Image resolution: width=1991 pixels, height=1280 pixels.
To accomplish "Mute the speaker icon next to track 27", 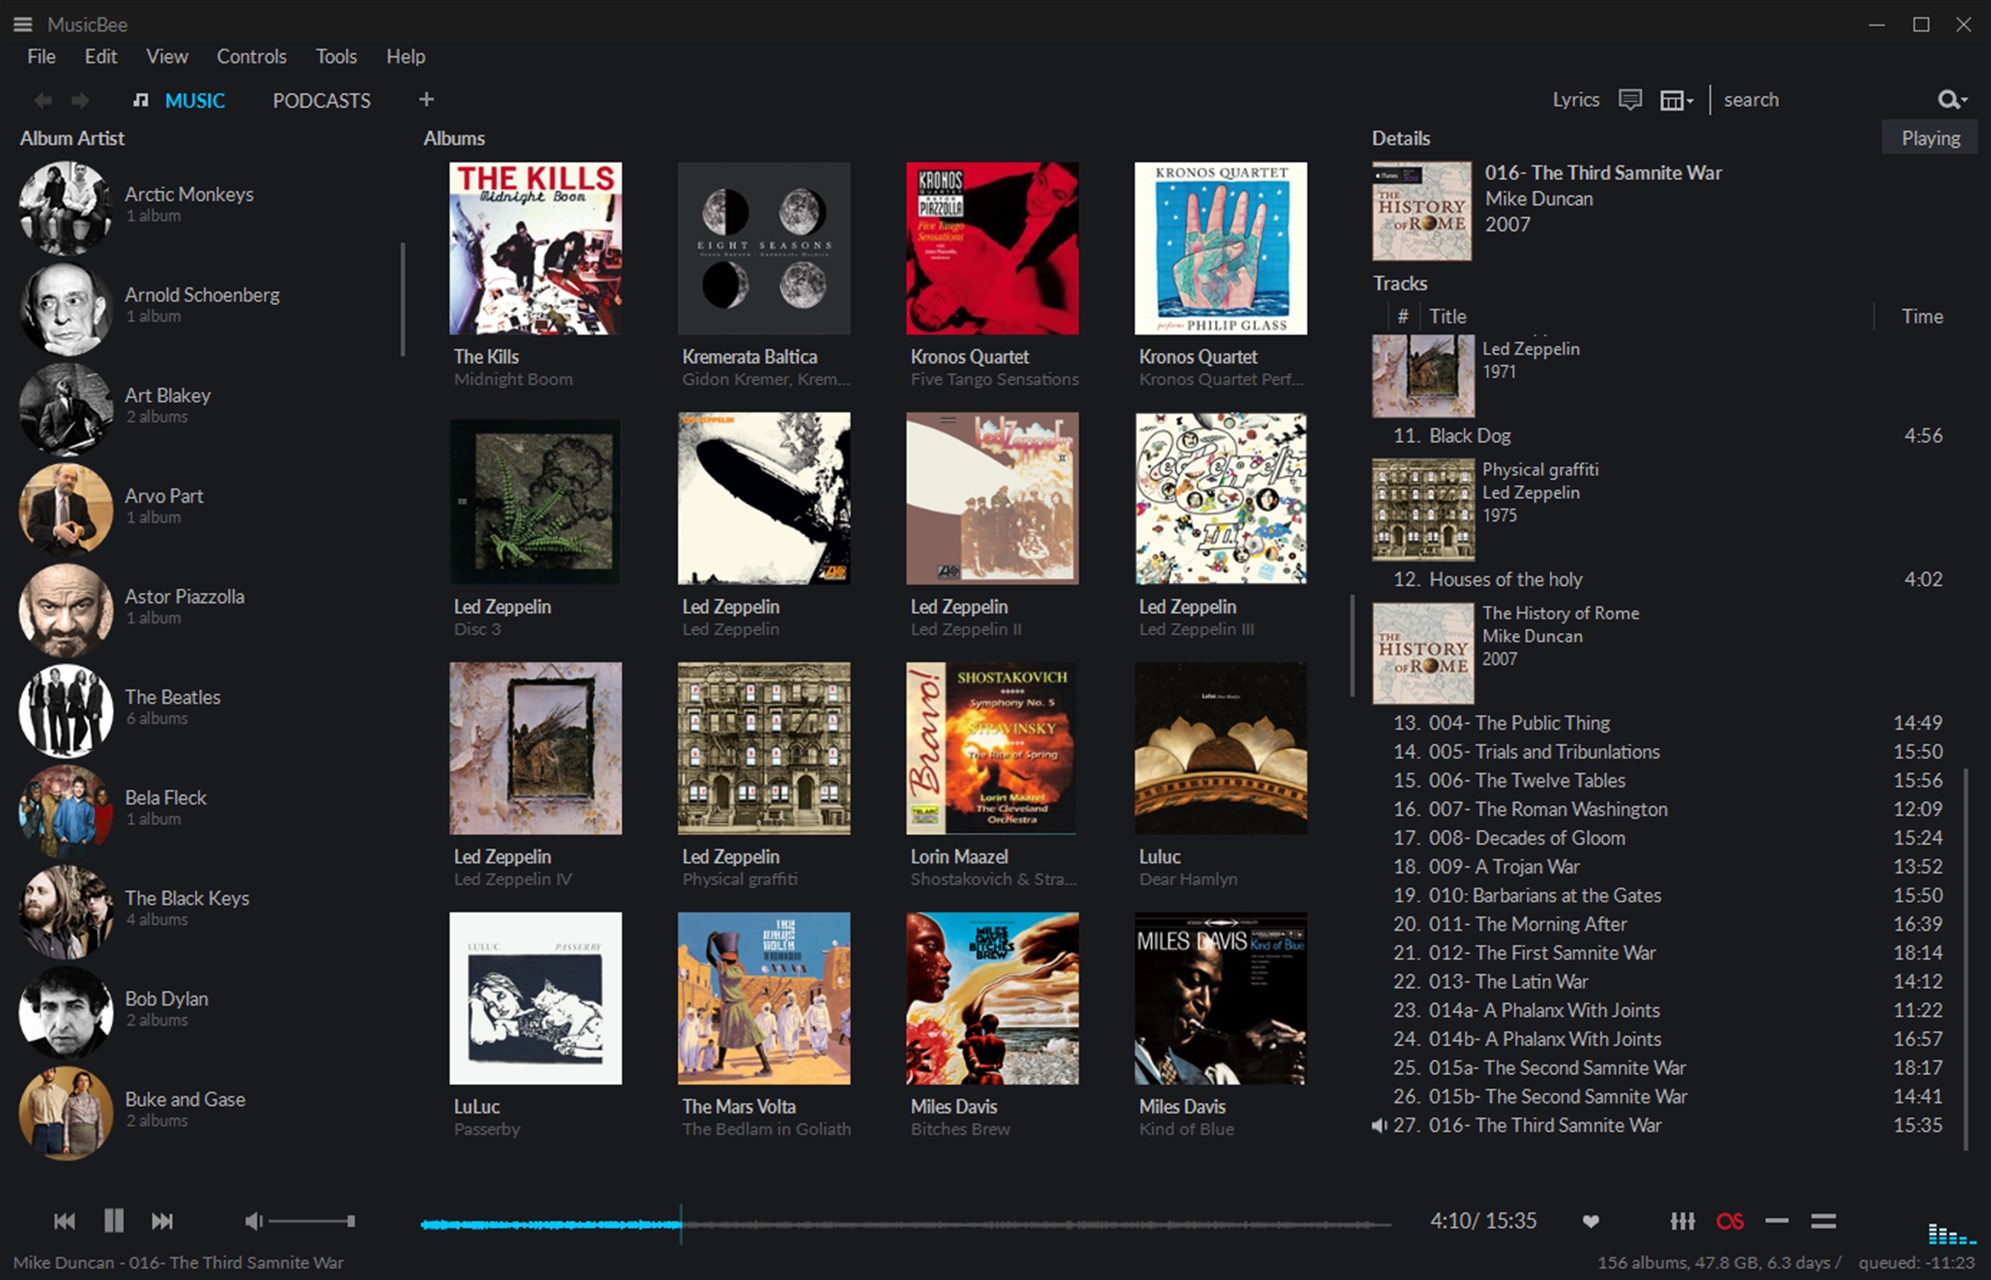I will (x=1379, y=1125).
